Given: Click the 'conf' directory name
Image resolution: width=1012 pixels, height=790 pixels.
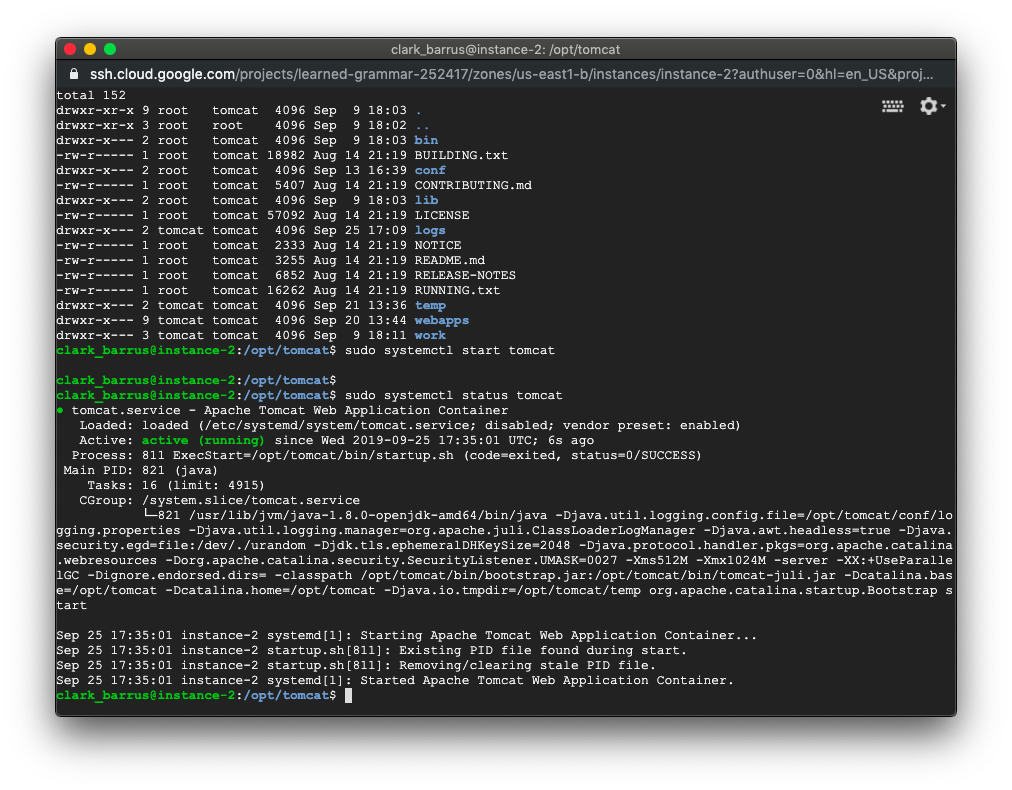Looking at the screenshot, I should pos(430,170).
